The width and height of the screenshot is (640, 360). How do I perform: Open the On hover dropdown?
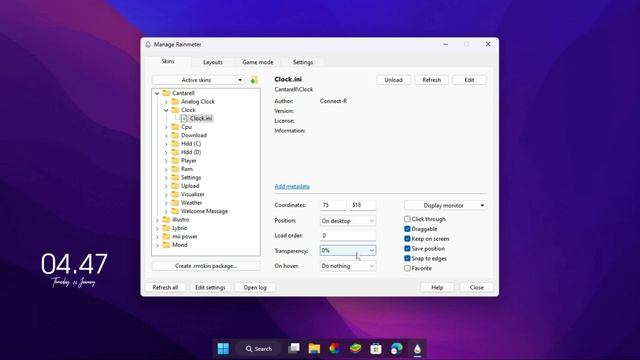pos(348,266)
